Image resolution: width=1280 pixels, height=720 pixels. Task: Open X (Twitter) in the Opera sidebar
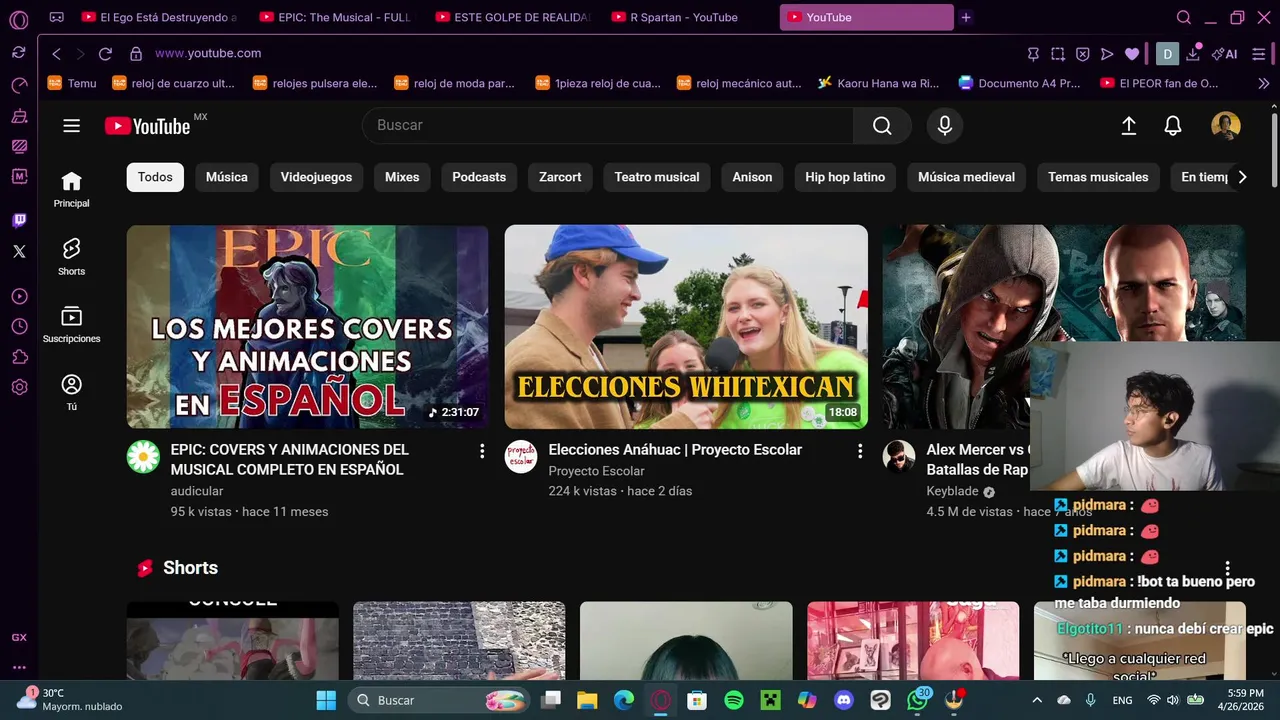click(x=19, y=251)
